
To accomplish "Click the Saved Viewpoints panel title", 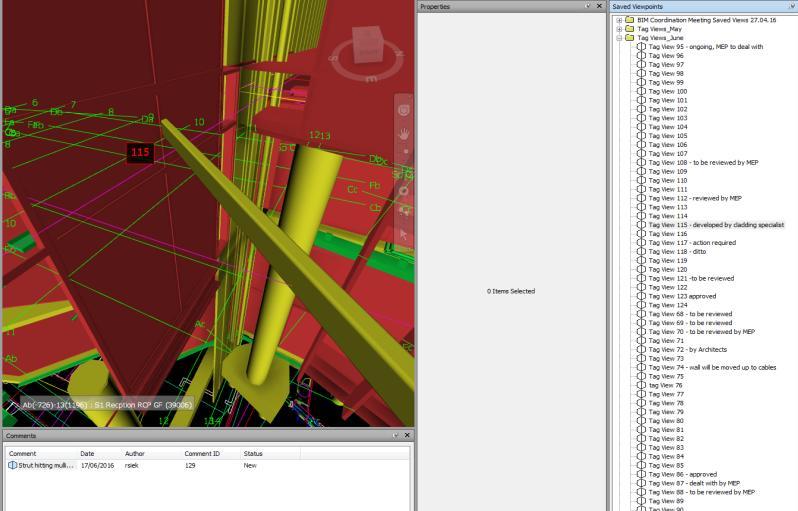I will pos(637,7).
